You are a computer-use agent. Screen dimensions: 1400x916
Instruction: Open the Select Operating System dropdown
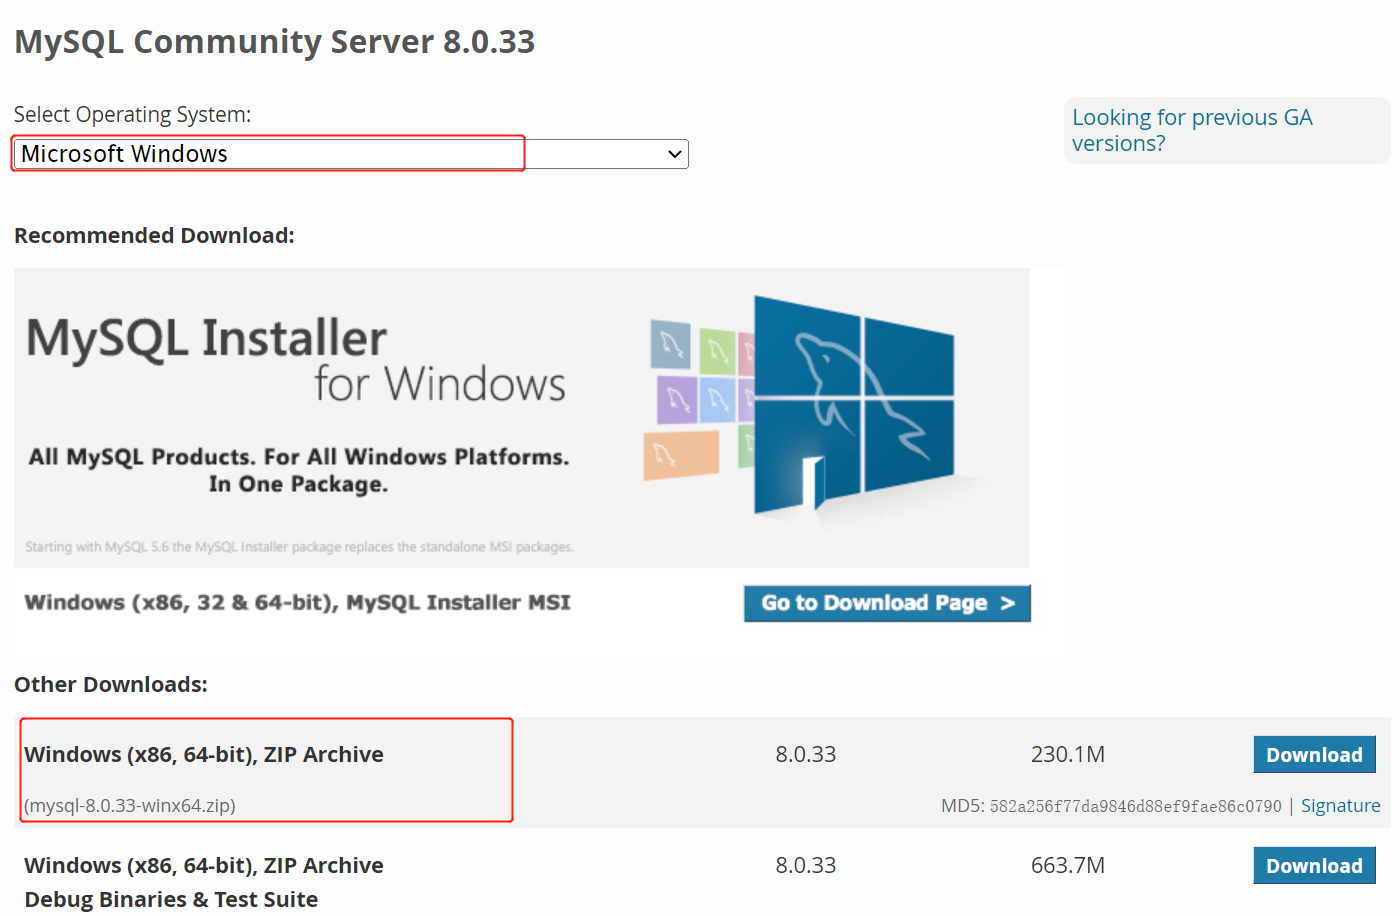[351, 154]
